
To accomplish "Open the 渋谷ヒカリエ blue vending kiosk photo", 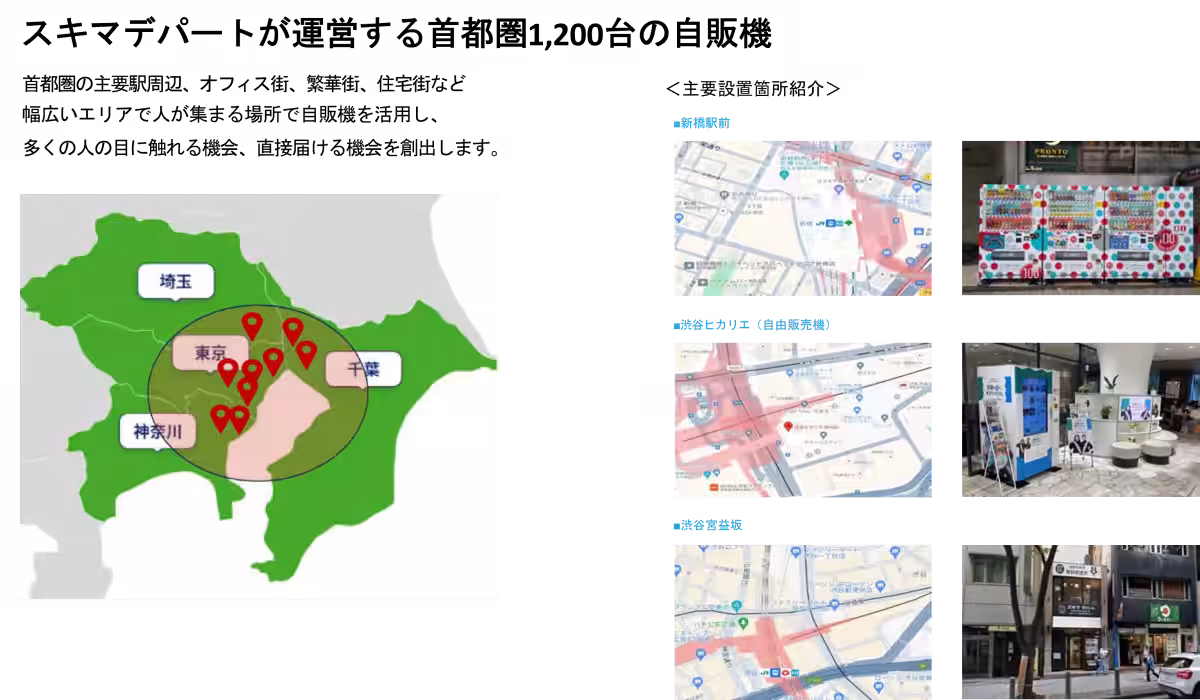I will click(1080, 420).
